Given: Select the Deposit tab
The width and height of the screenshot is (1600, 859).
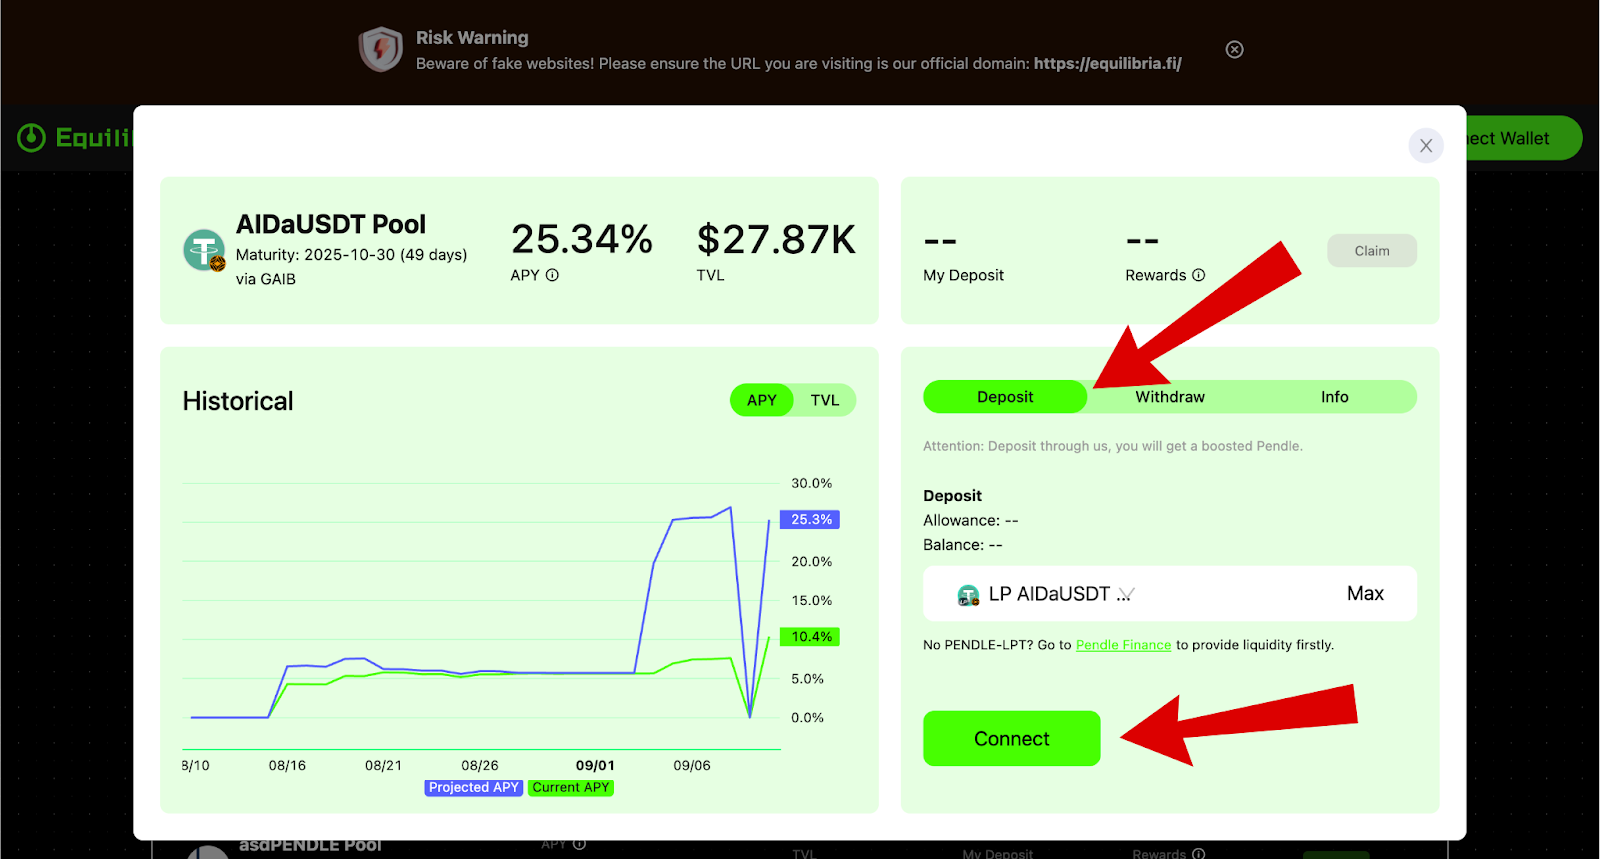Looking at the screenshot, I should pyautogui.click(x=1005, y=397).
